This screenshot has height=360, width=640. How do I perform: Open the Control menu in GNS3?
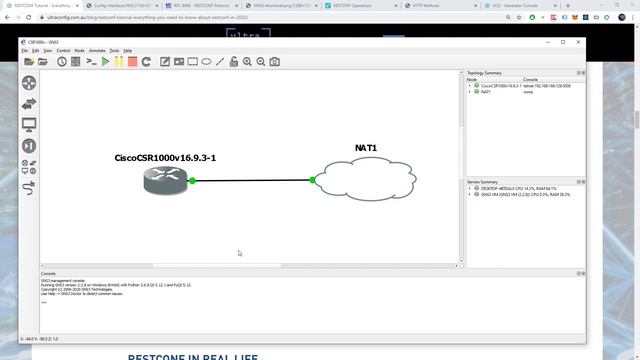[x=63, y=51]
